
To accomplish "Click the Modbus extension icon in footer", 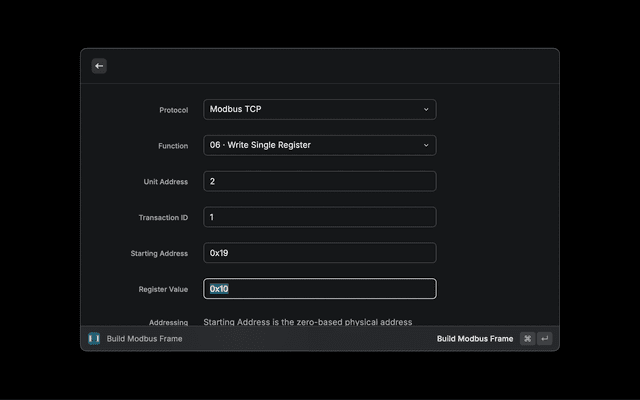I will click(x=94, y=338).
